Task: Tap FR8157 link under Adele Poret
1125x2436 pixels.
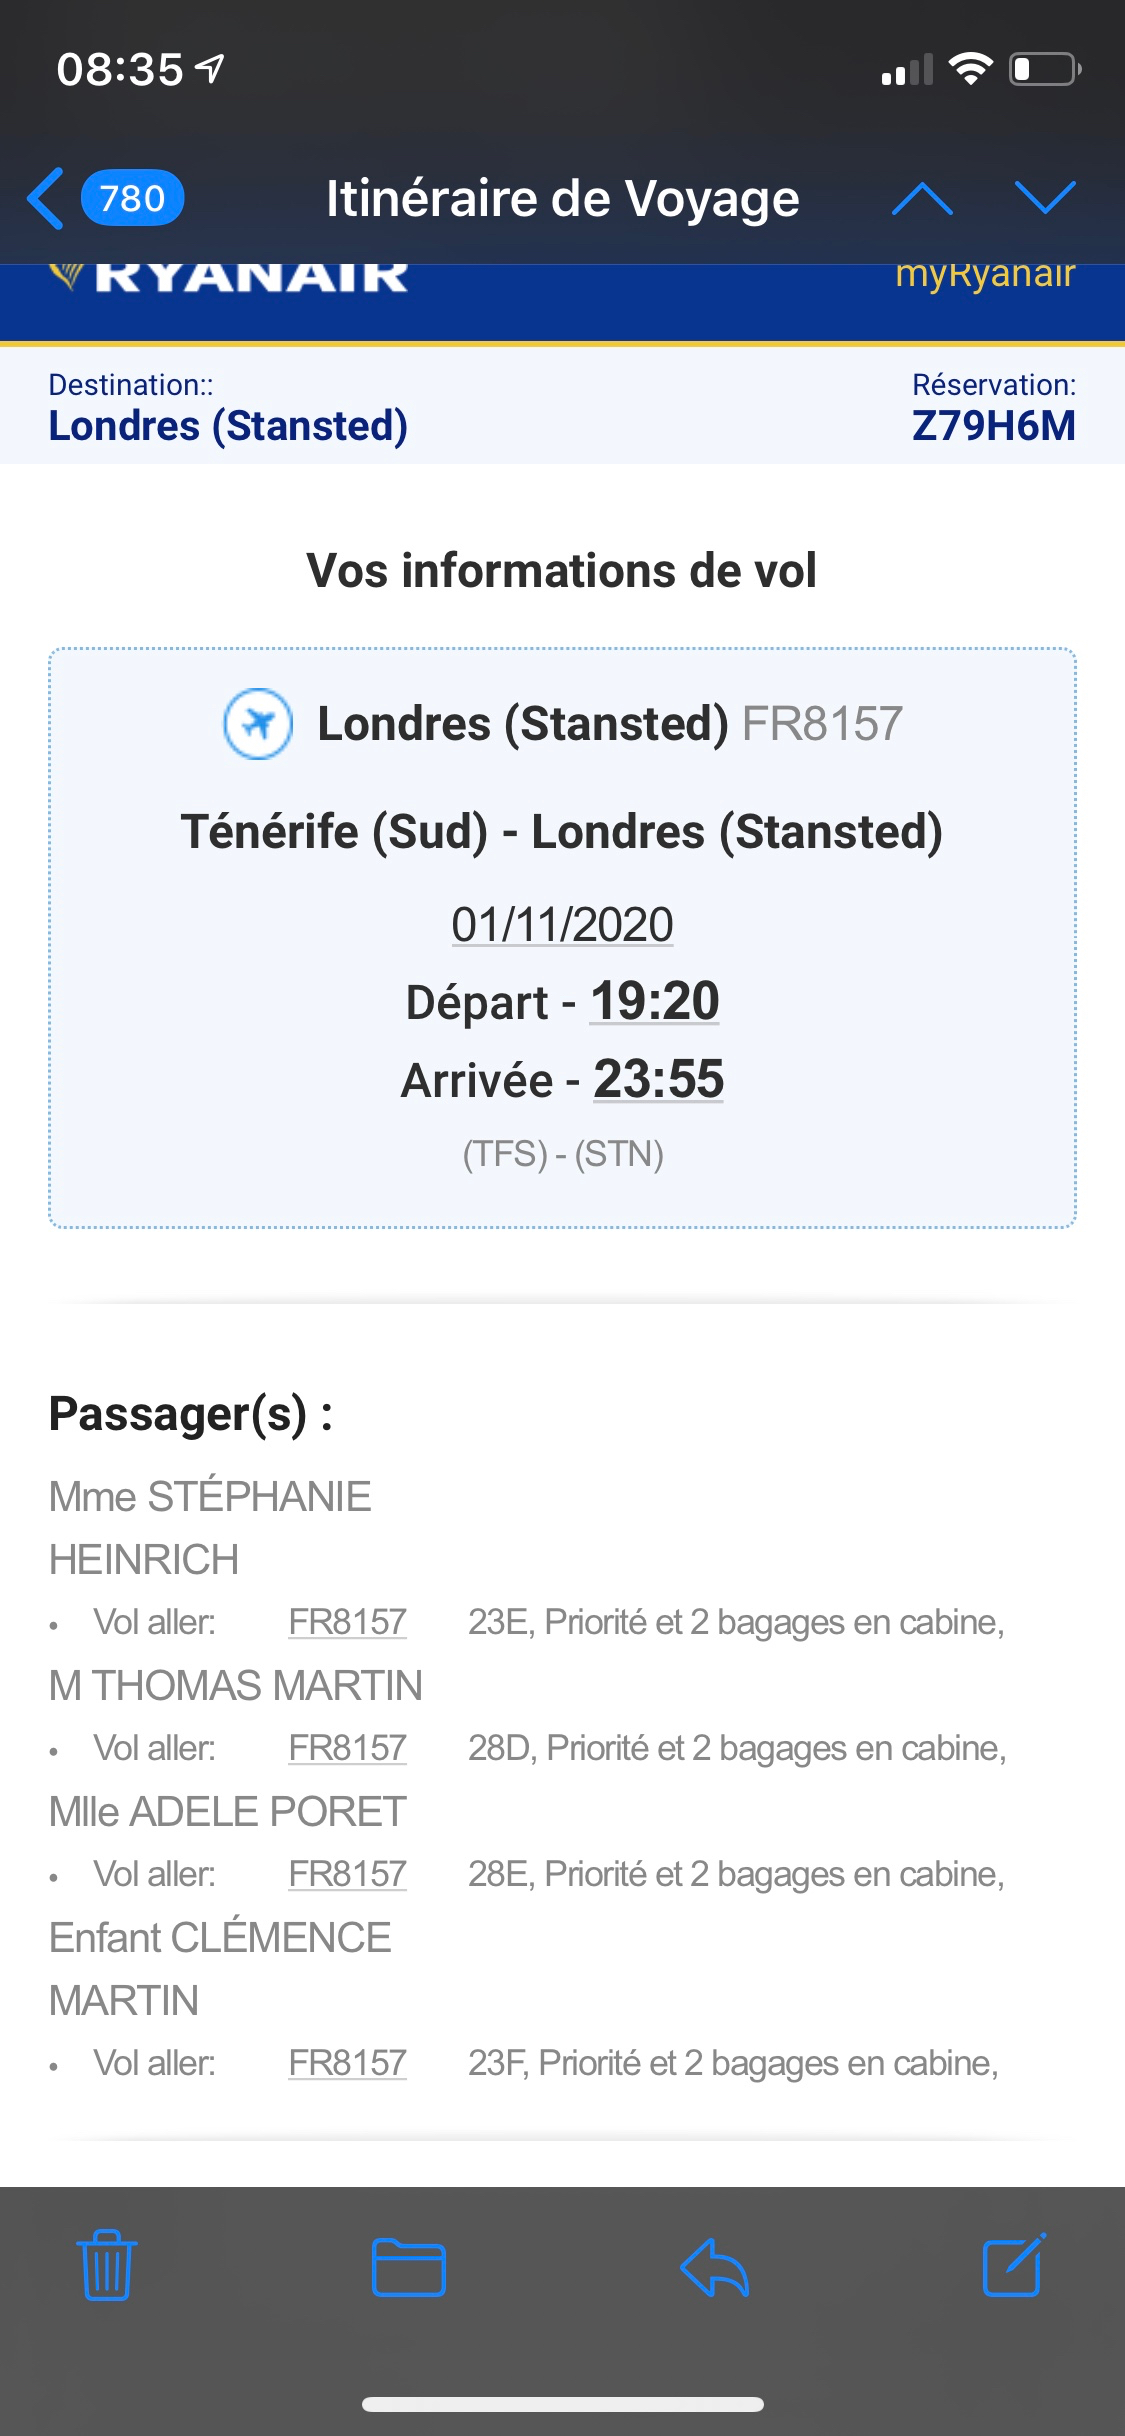Action: click(x=347, y=1874)
